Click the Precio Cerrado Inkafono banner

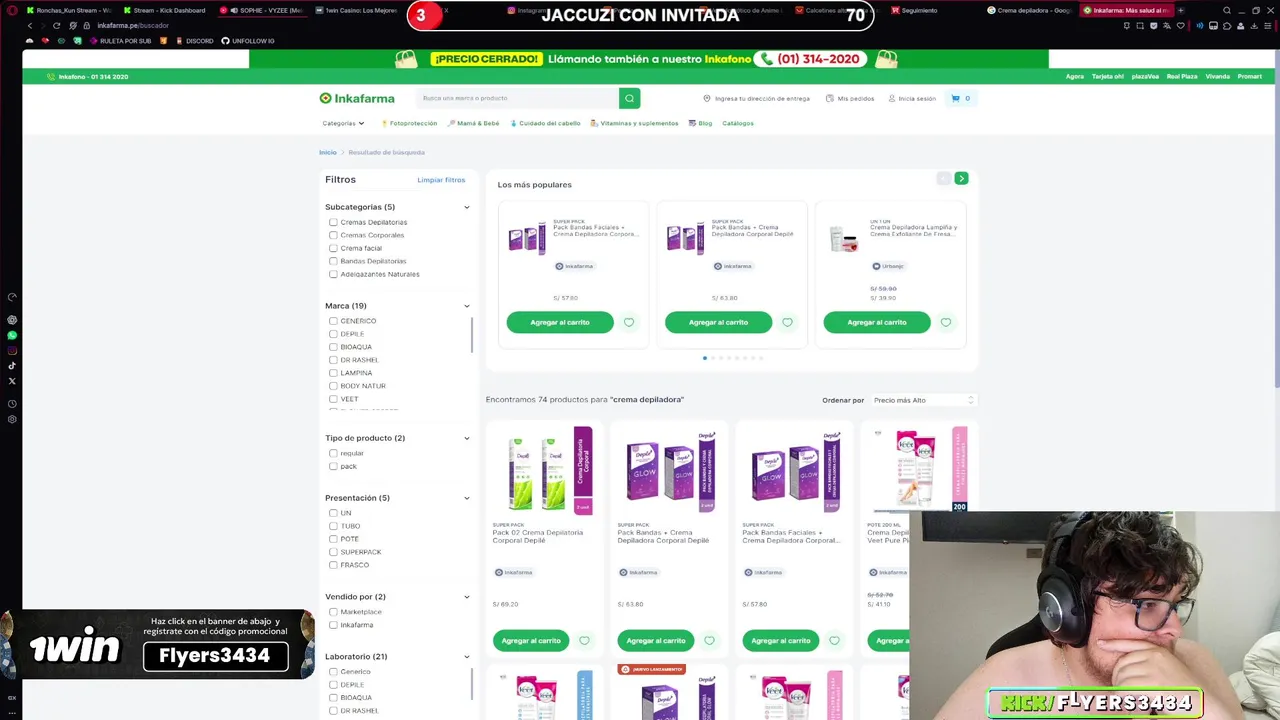tap(648, 59)
